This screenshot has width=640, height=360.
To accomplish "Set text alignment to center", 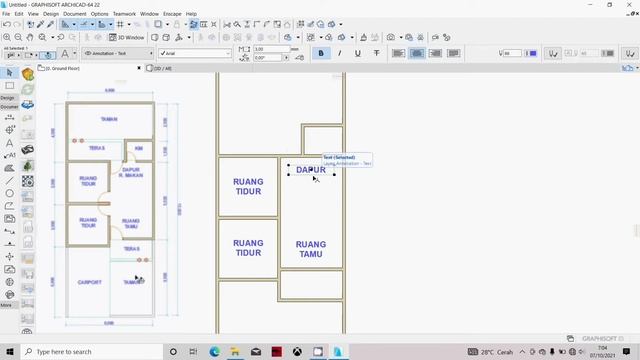I will tap(417, 53).
